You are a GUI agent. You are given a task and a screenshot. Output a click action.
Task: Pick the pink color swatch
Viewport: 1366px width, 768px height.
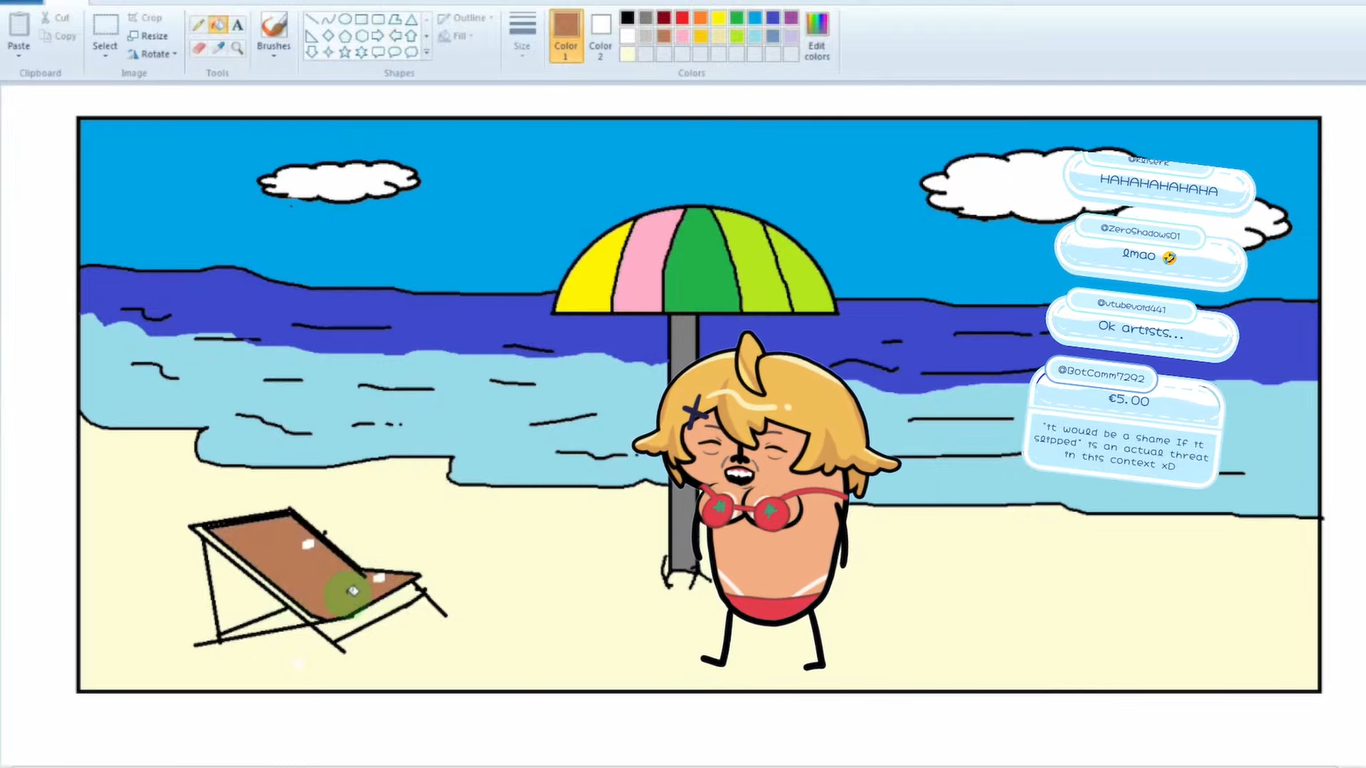(x=682, y=36)
